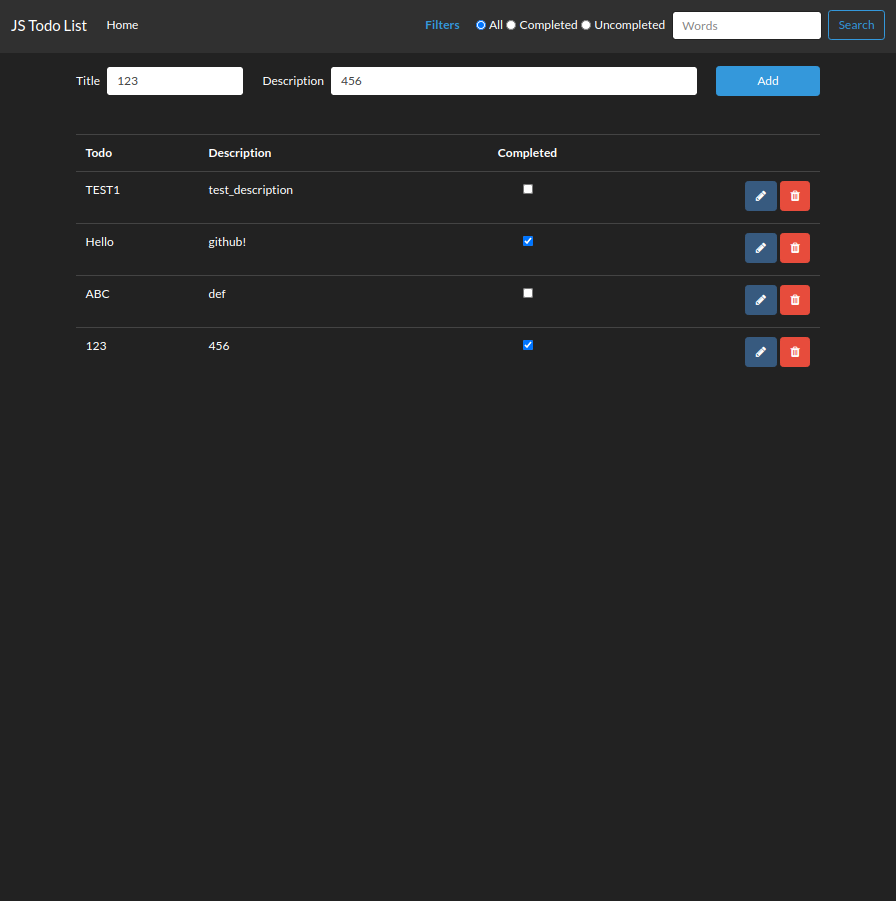Focus the Description input field

pos(513,81)
